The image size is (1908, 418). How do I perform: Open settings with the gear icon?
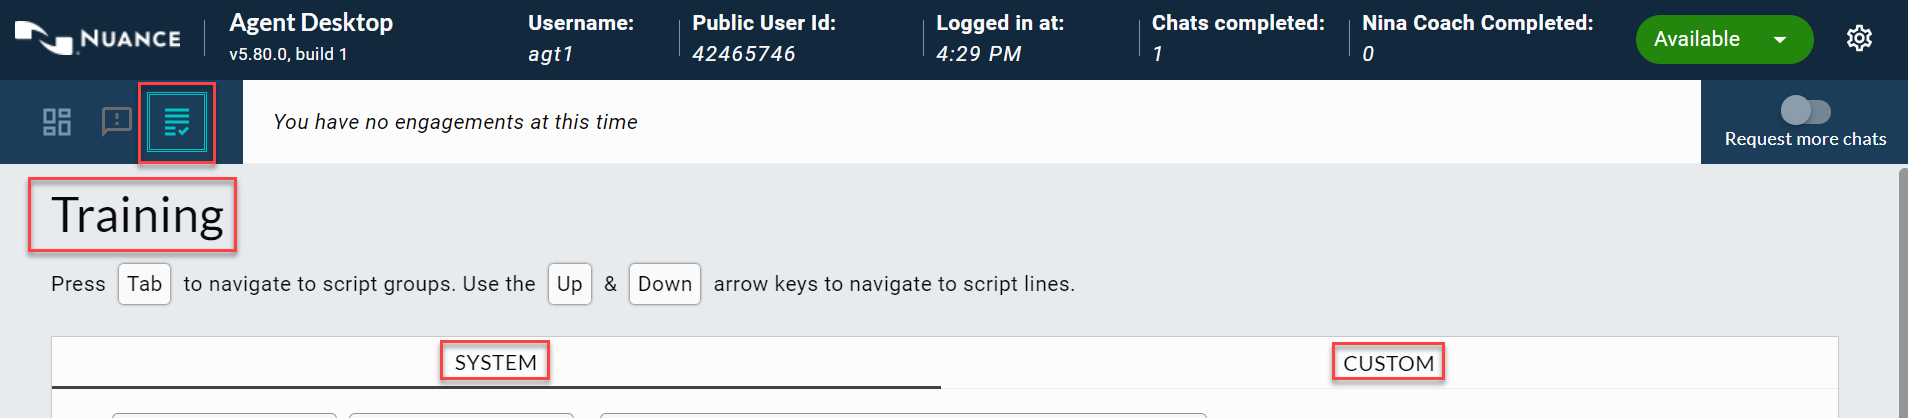1859,39
